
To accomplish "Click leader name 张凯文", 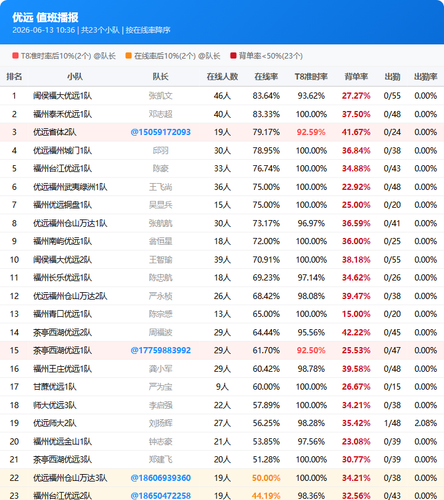I will [x=160, y=96].
